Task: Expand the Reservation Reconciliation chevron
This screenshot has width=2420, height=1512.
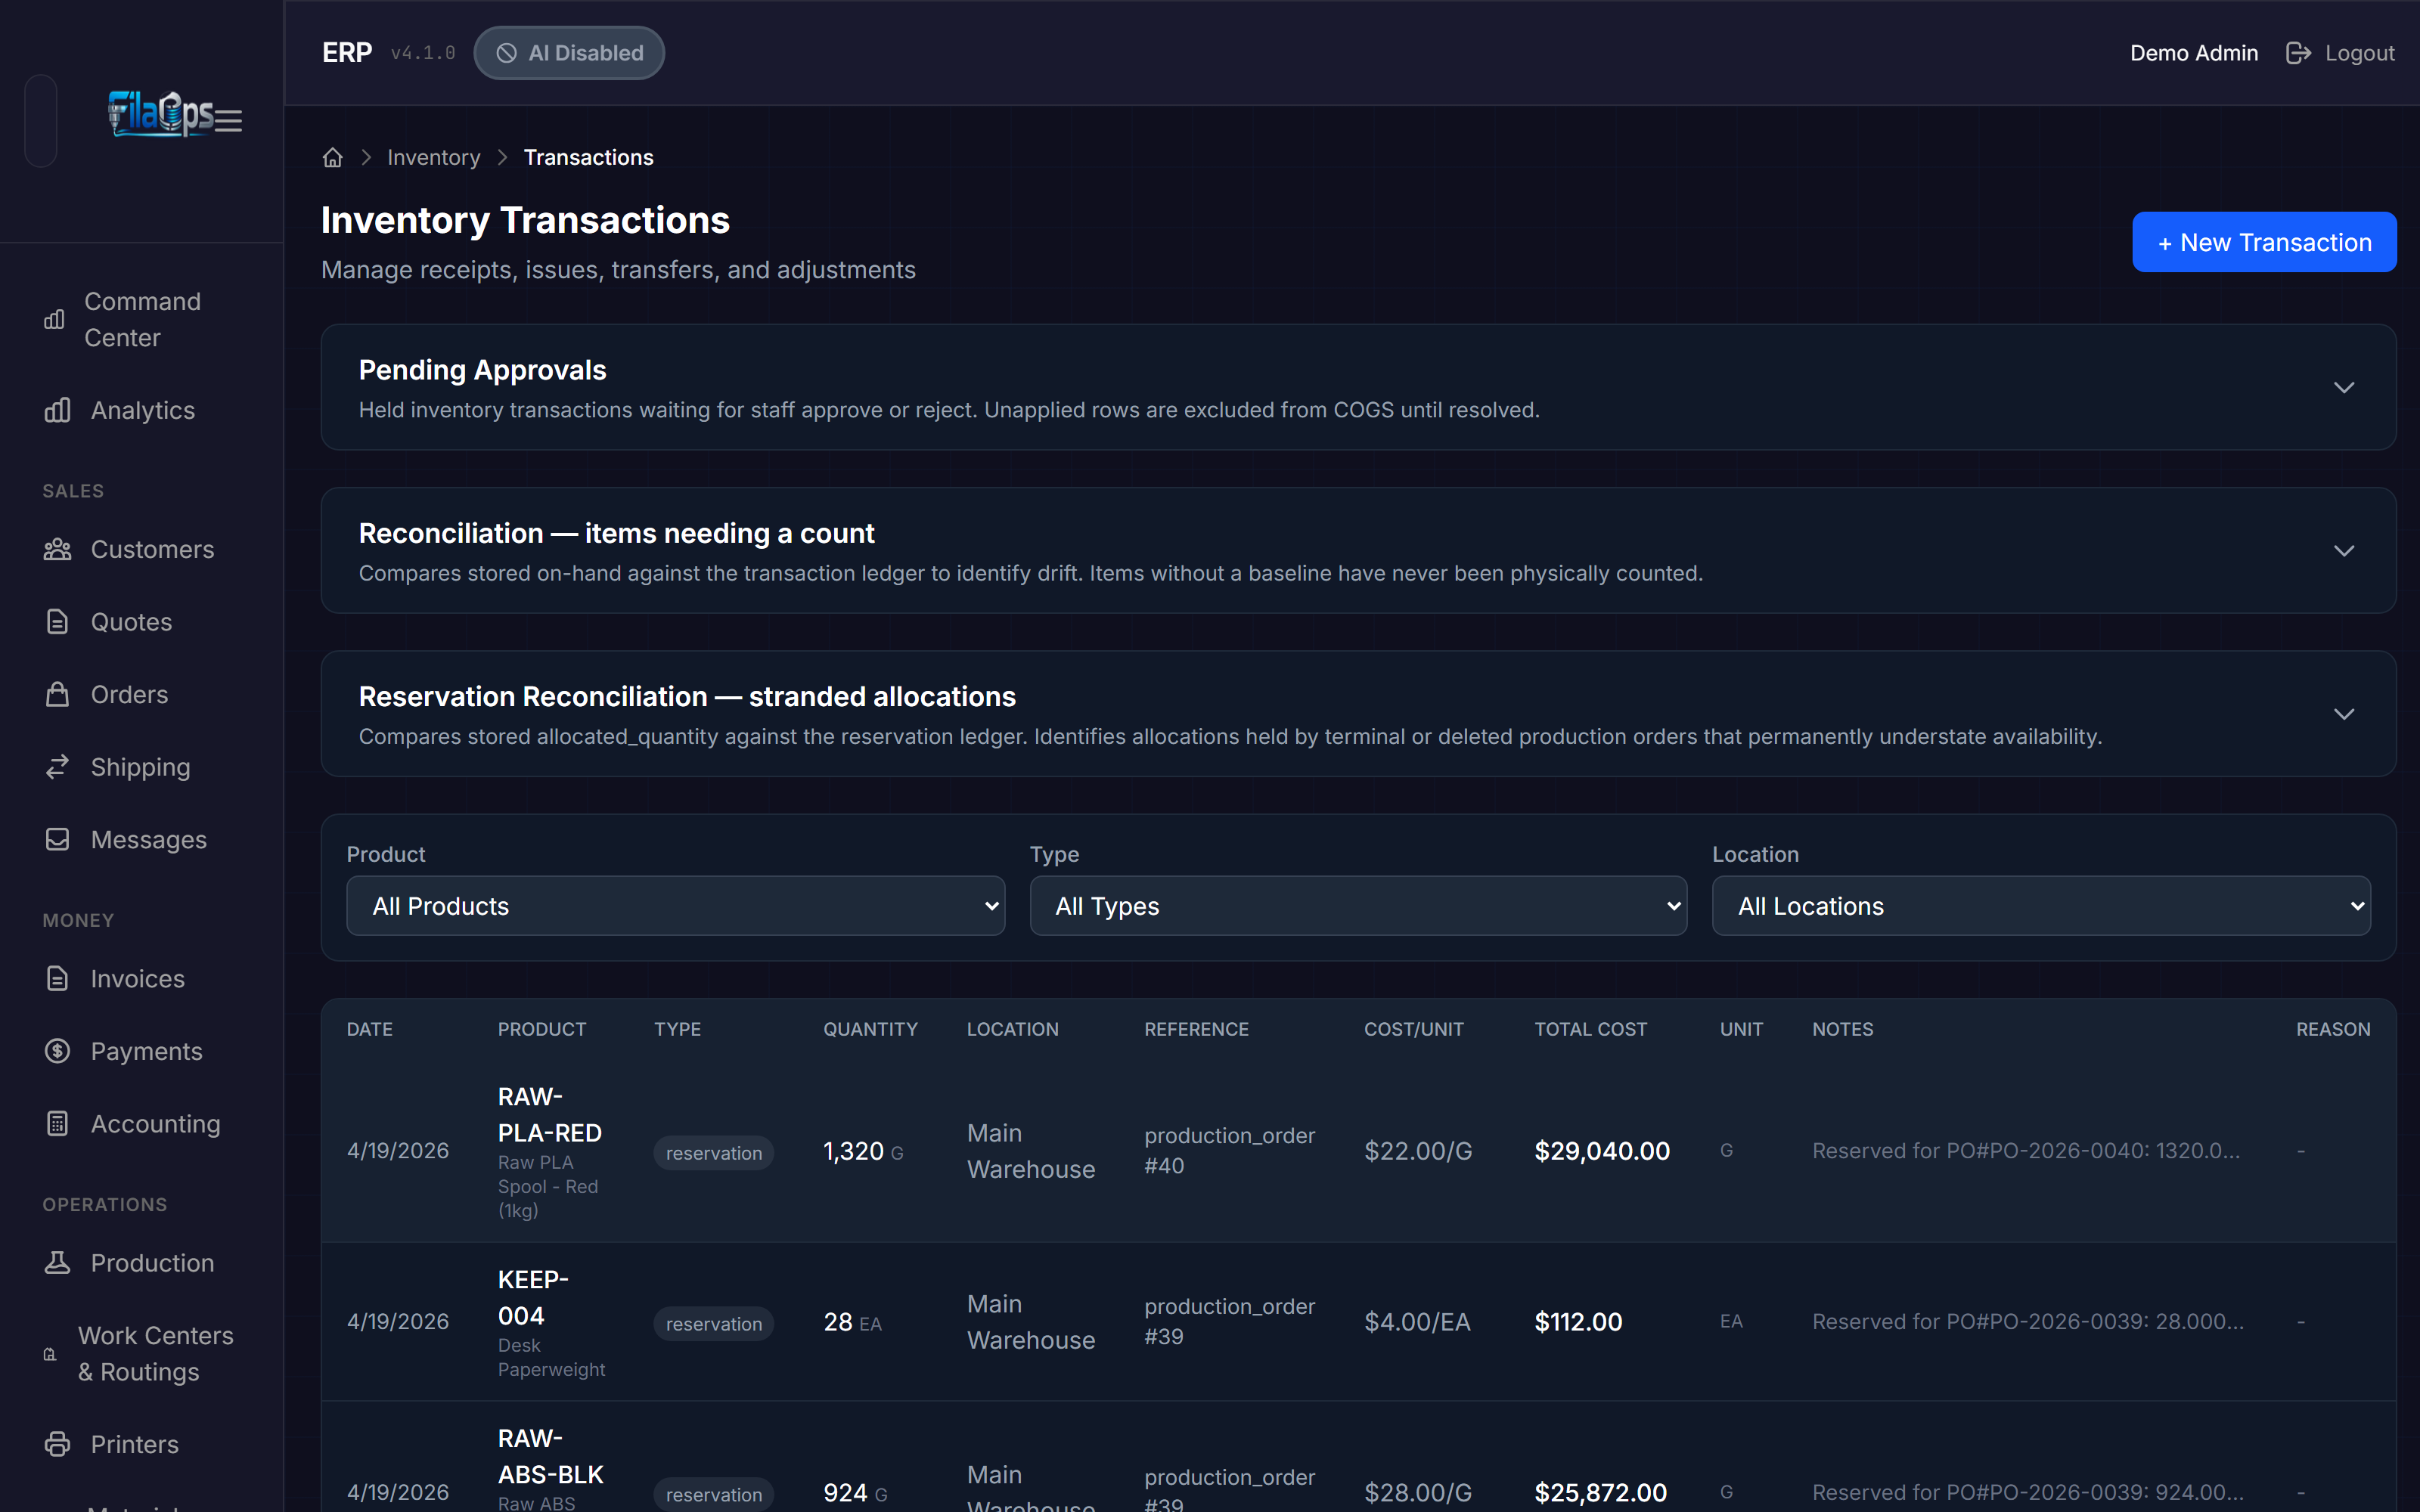Action: 2343,714
